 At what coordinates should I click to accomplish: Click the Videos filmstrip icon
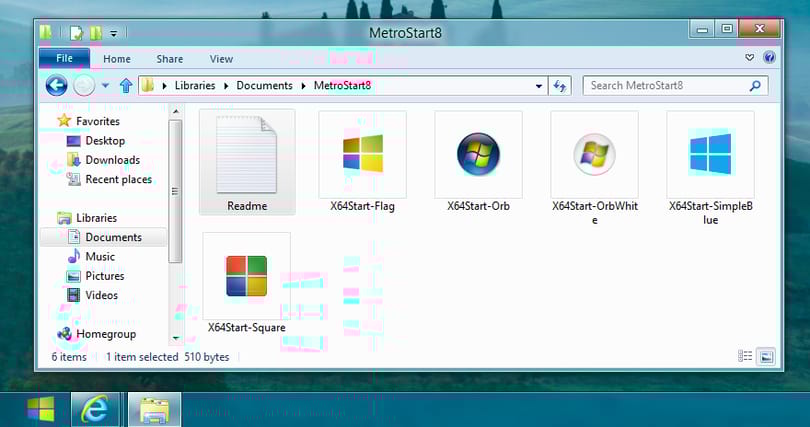coord(74,295)
